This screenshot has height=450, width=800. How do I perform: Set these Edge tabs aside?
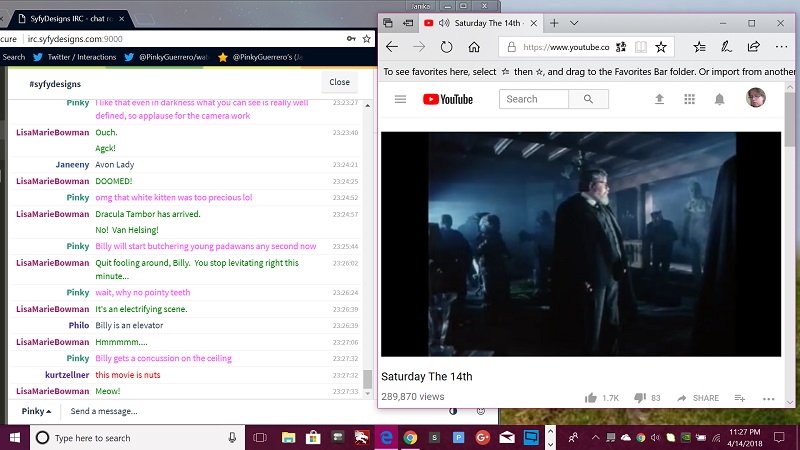tap(408, 23)
